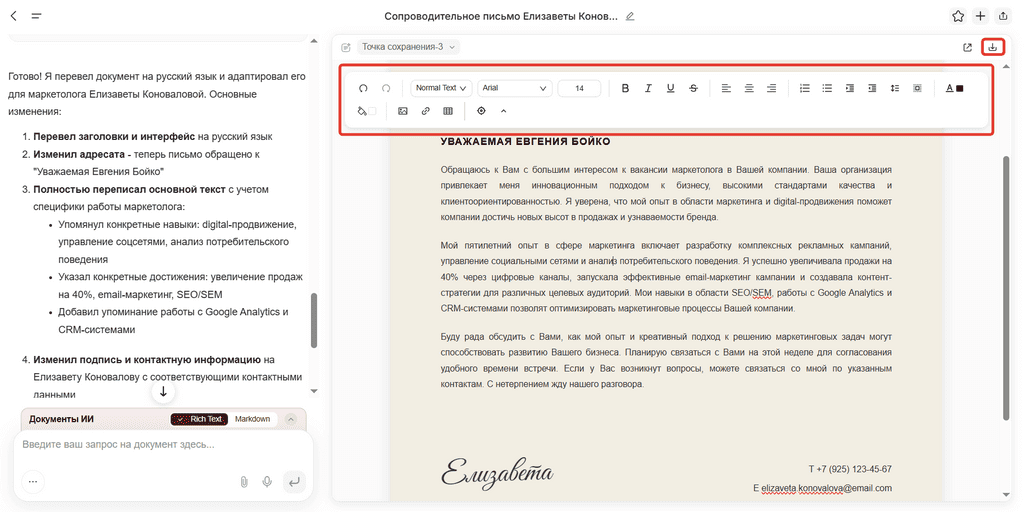Image resolution: width=1024 pixels, height=512 pixels.
Task: Open document in new window
Action: tap(968, 47)
